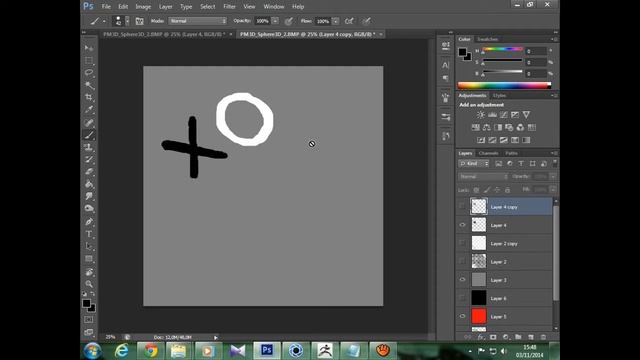Image resolution: width=640 pixels, height=360 pixels.
Task: Hide Layer 5 using its eye icon
Action: pos(462,316)
